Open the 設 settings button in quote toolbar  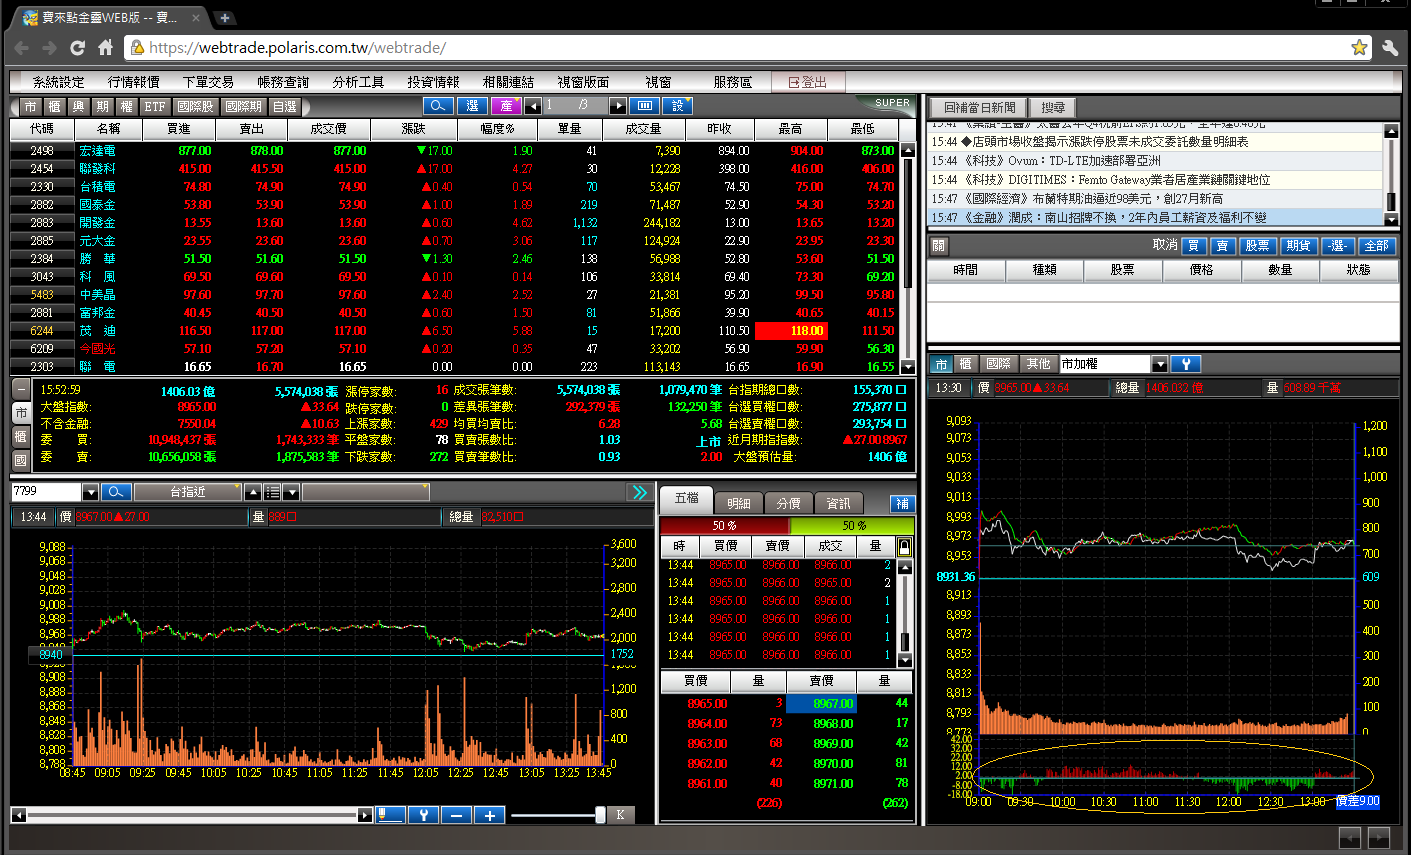click(x=678, y=106)
